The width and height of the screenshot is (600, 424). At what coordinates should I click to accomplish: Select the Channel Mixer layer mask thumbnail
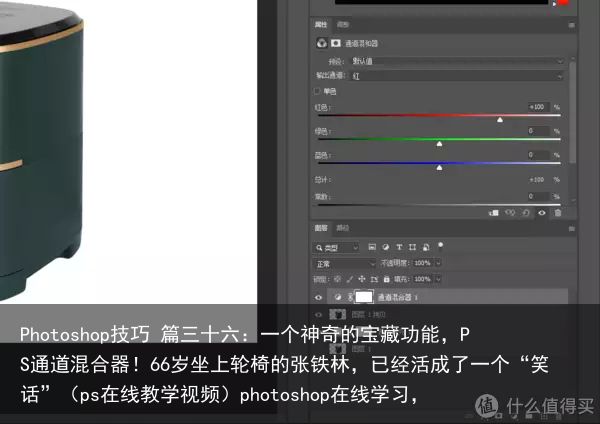click(364, 297)
